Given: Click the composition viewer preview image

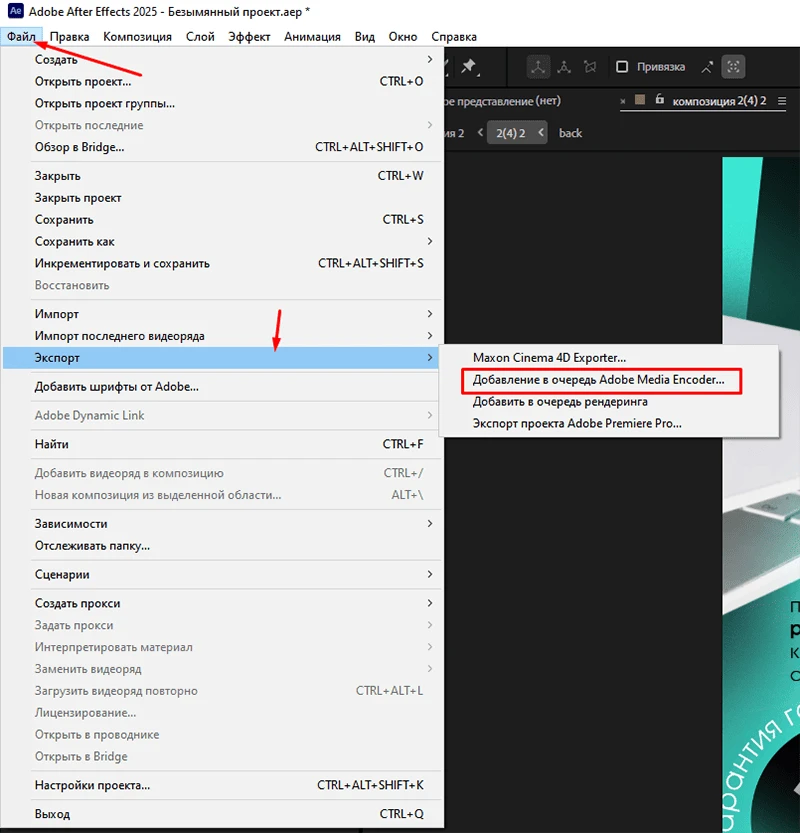Looking at the screenshot, I should point(761,494).
